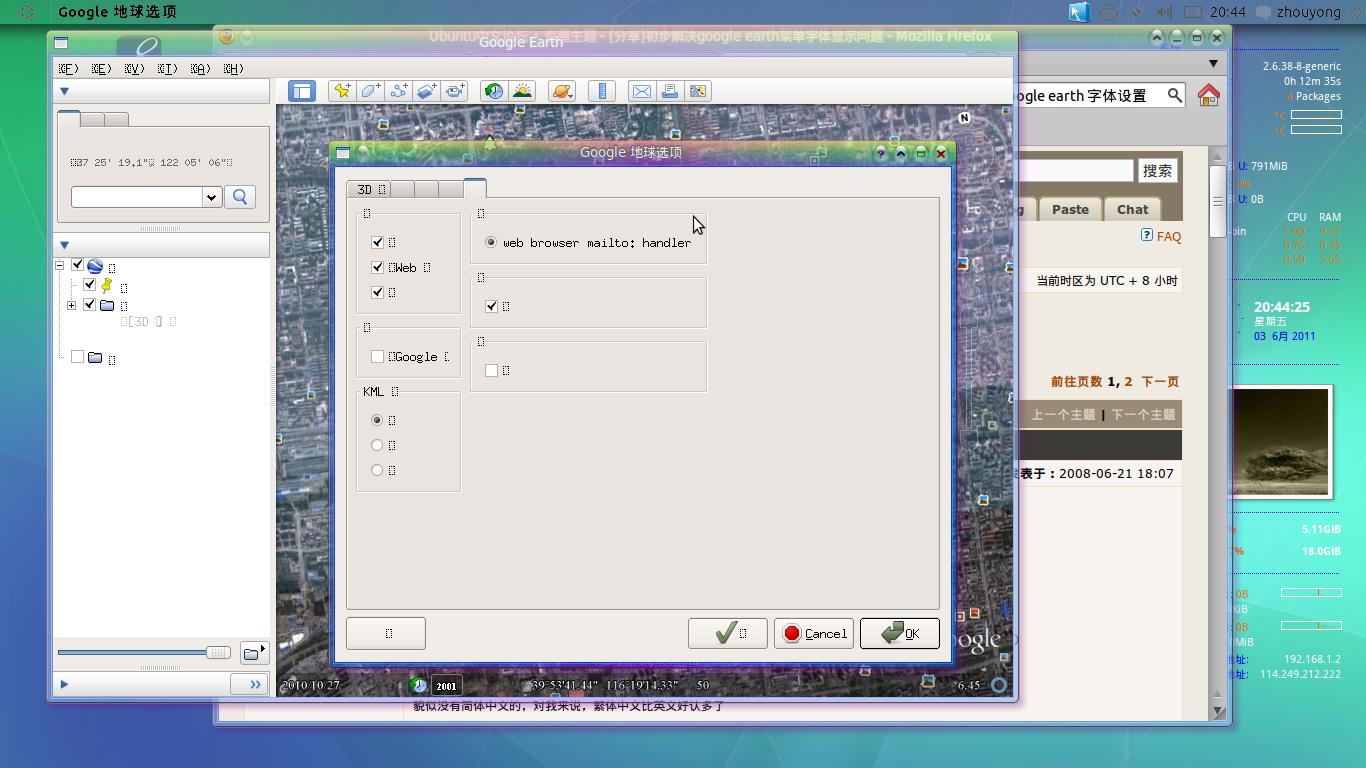Select the ruler measurement tool

click(x=602, y=91)
